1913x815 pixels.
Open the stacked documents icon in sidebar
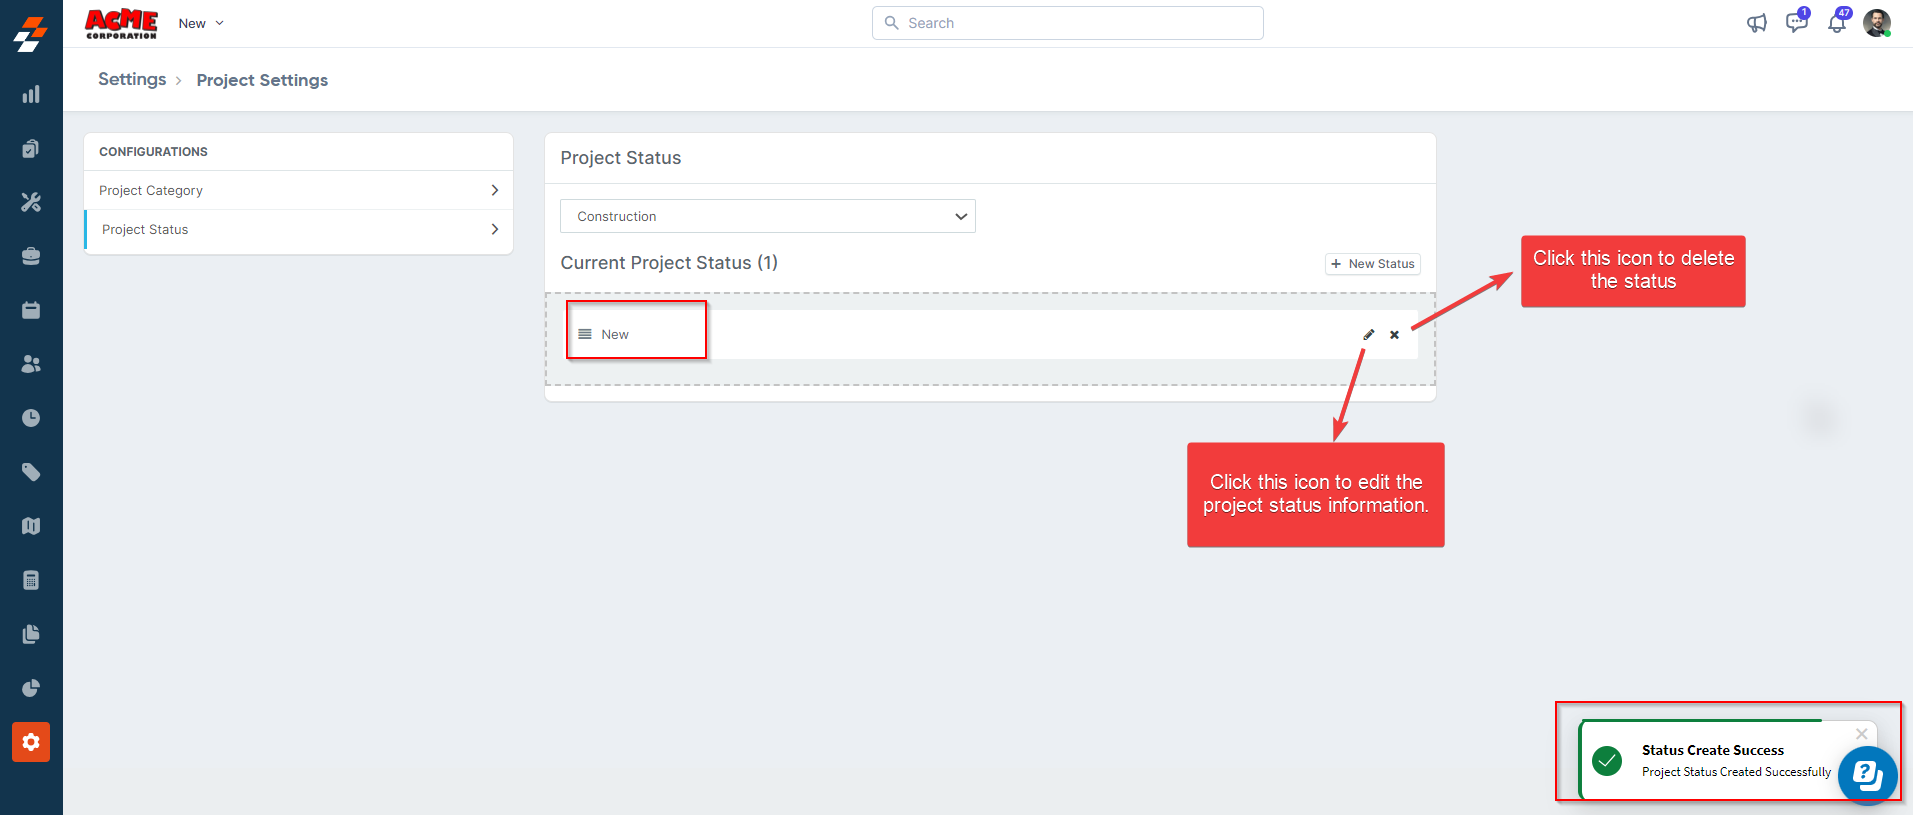pos(31,634)
